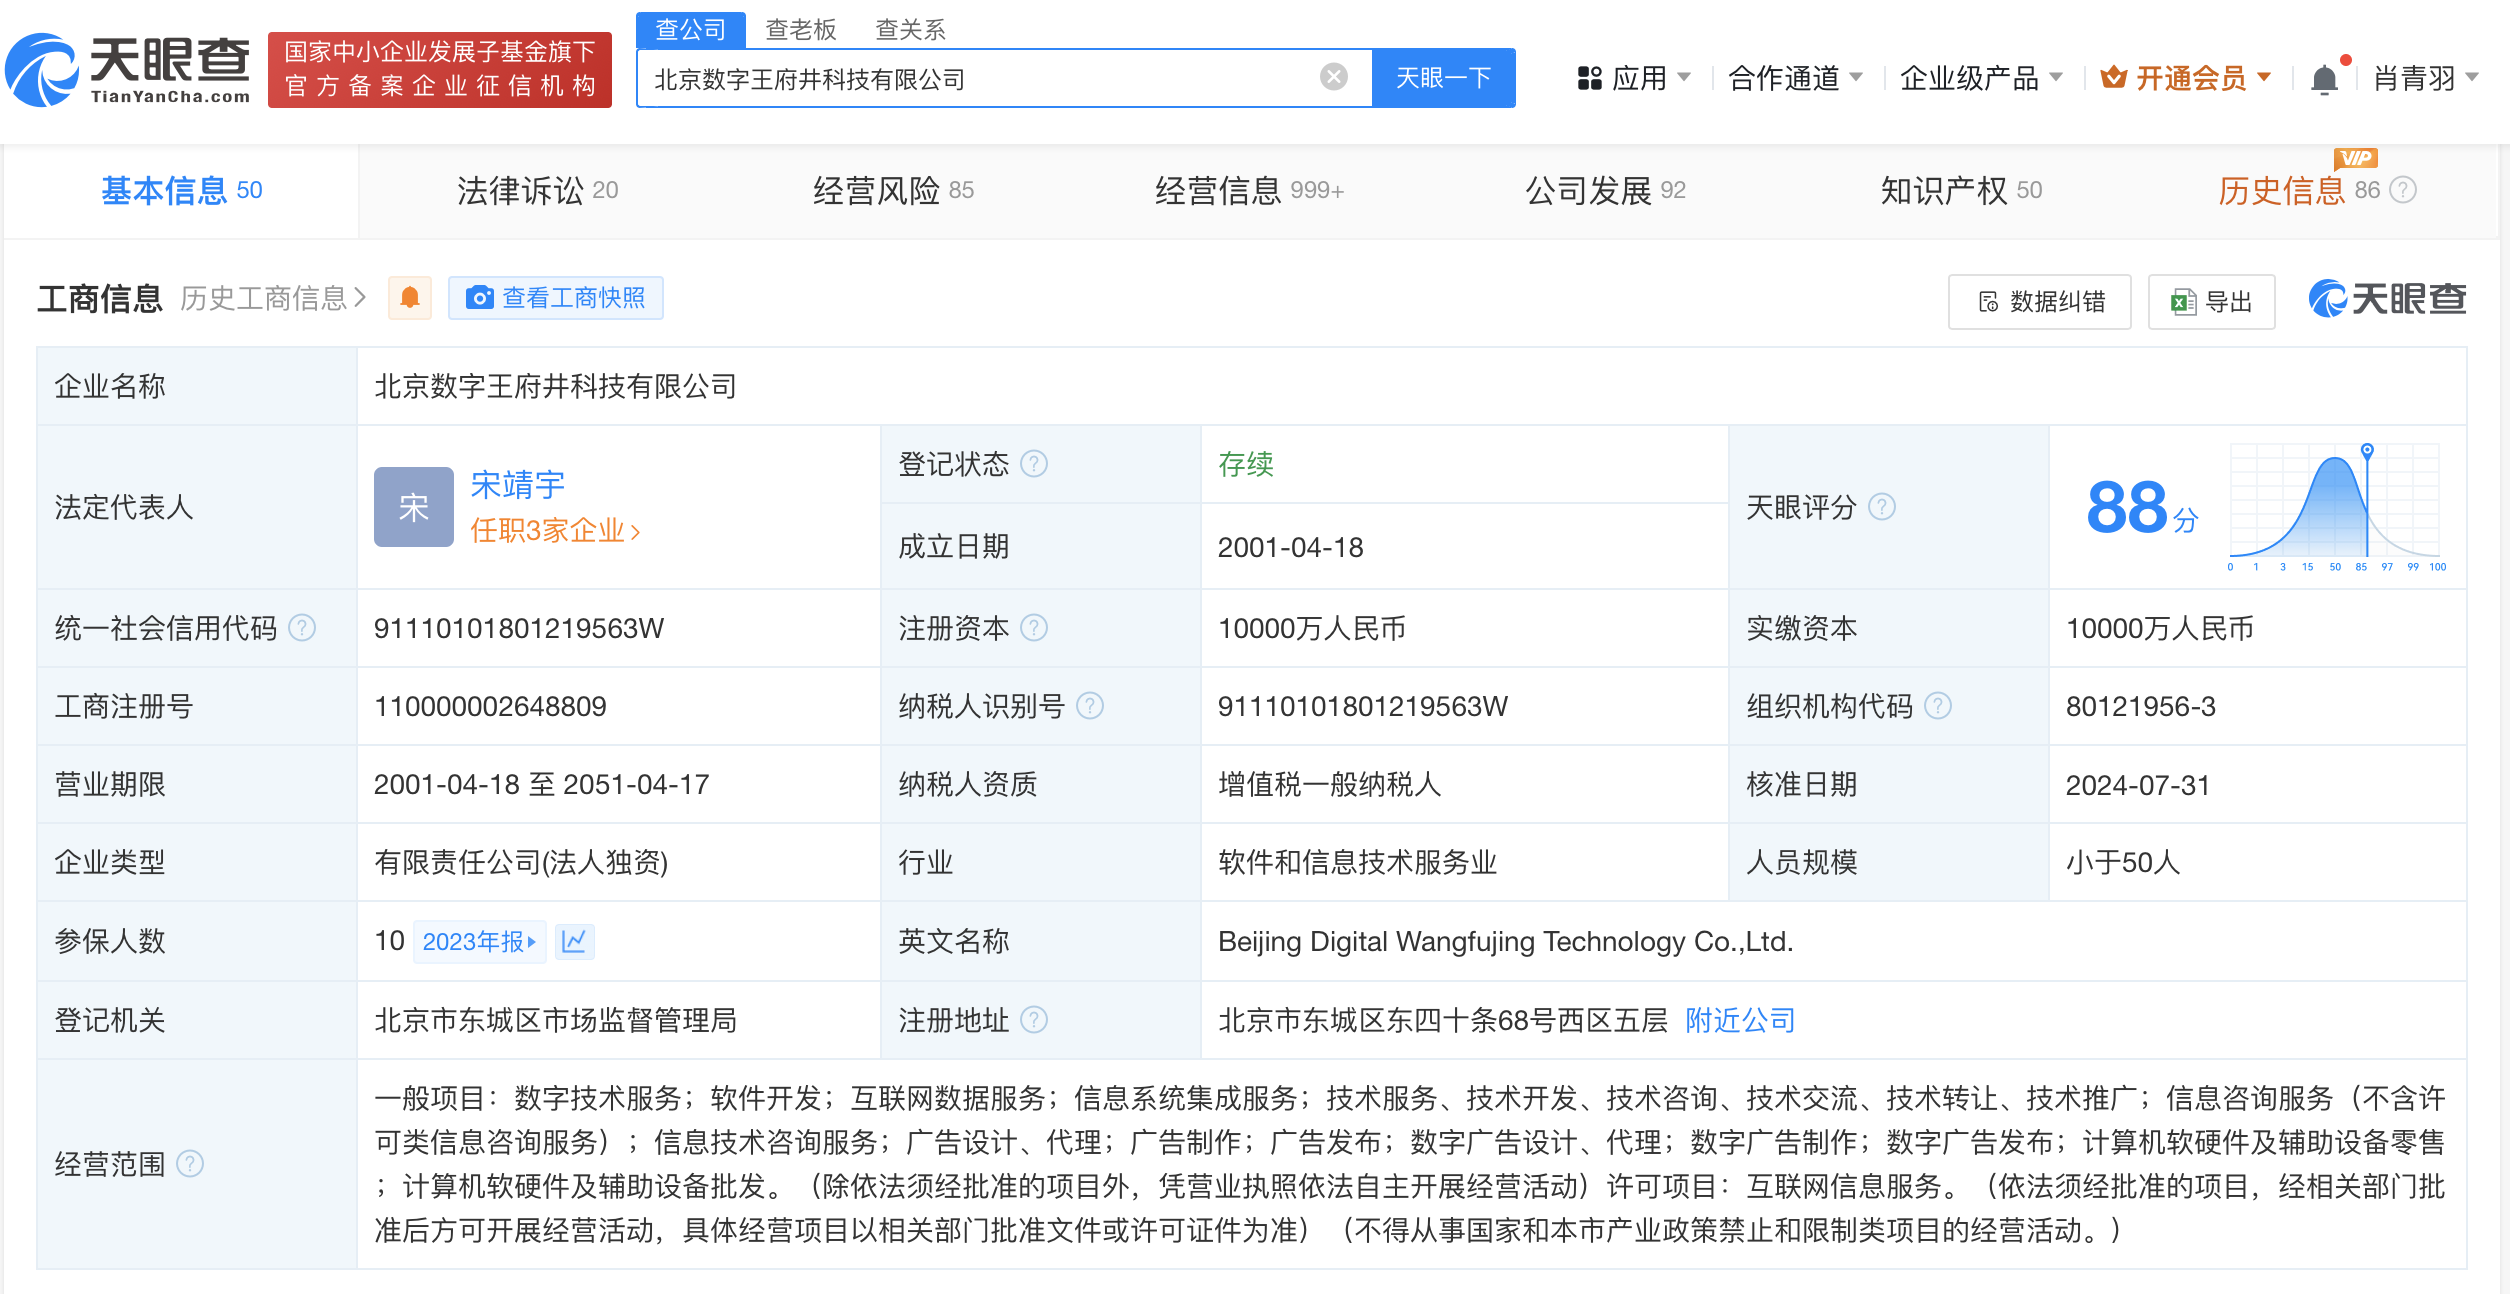Screen dimensions: 2510x1294
Task: Expand the 2023年报 selector
Action: [x=479, y=941]
